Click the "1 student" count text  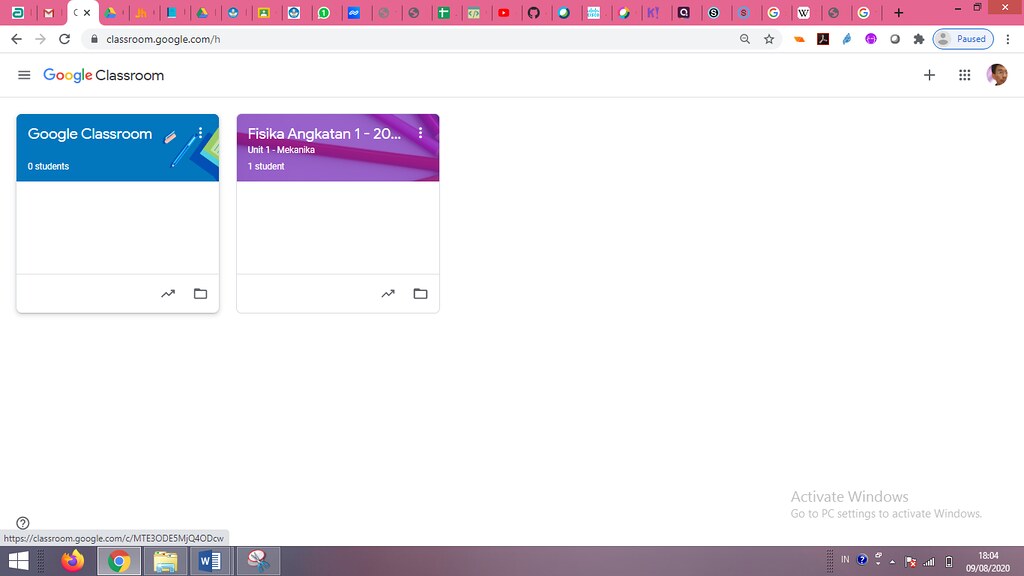(x=266, y=167)
